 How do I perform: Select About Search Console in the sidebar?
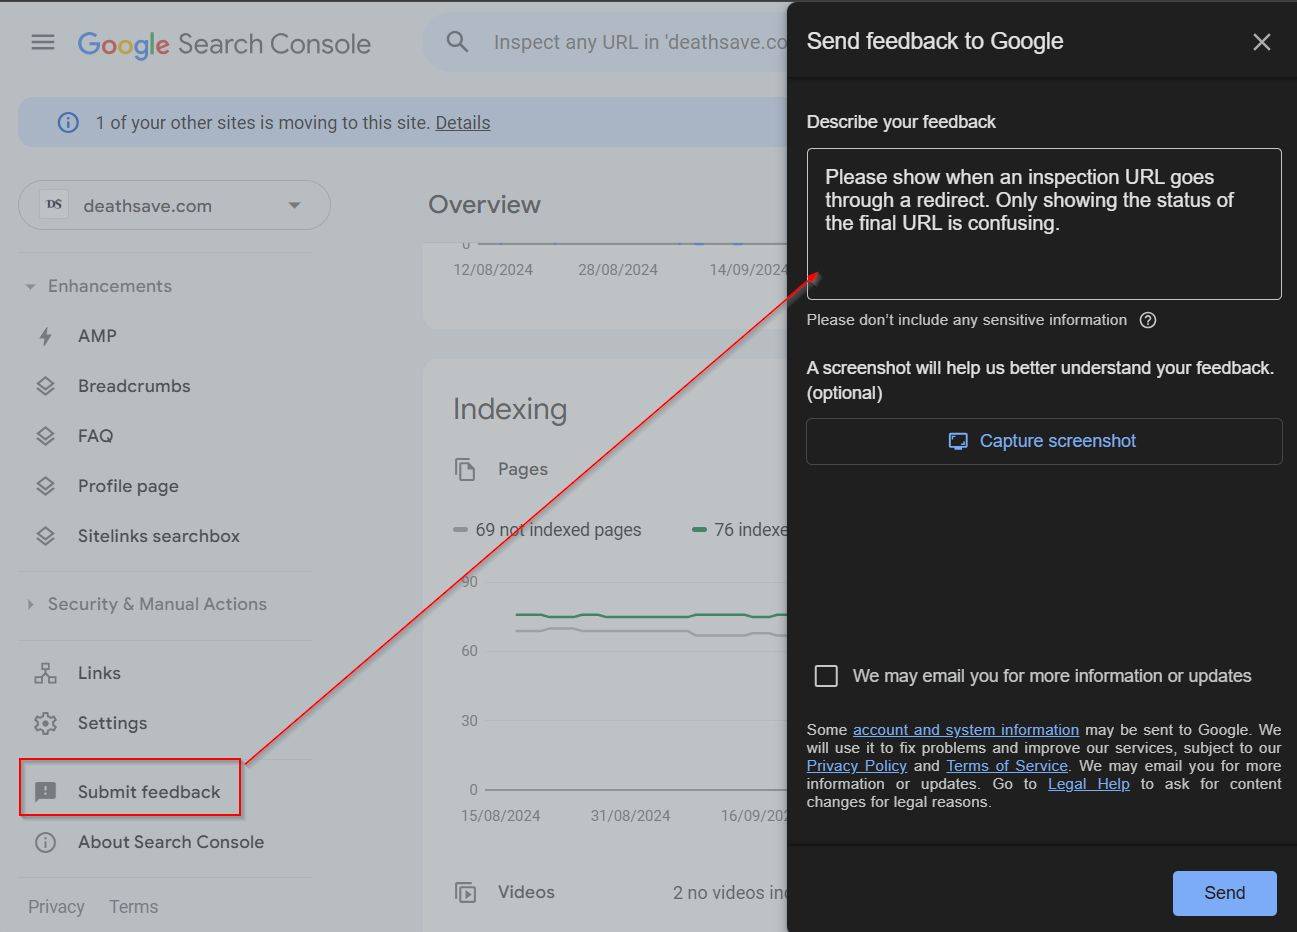(x=171, y=842)
